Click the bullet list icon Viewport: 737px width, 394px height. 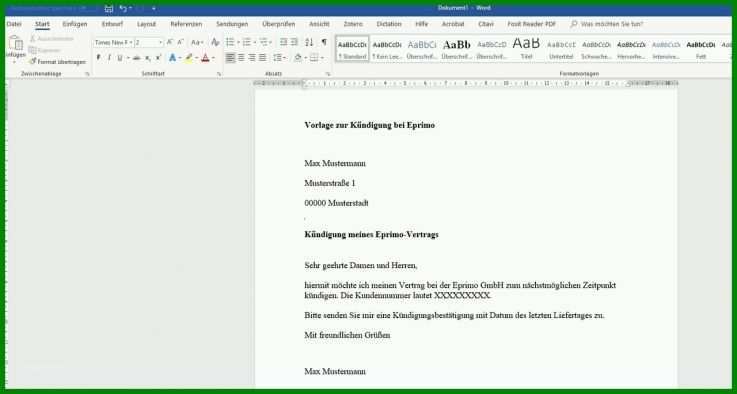click(x=230, y=42)
